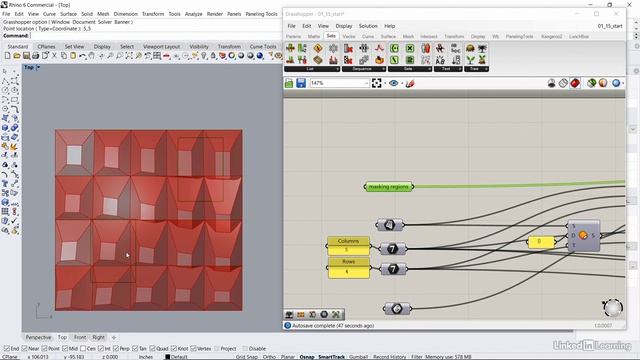Click the green X icon in Sets panel
The image size is (640, 360).
[x=410, y=49]
